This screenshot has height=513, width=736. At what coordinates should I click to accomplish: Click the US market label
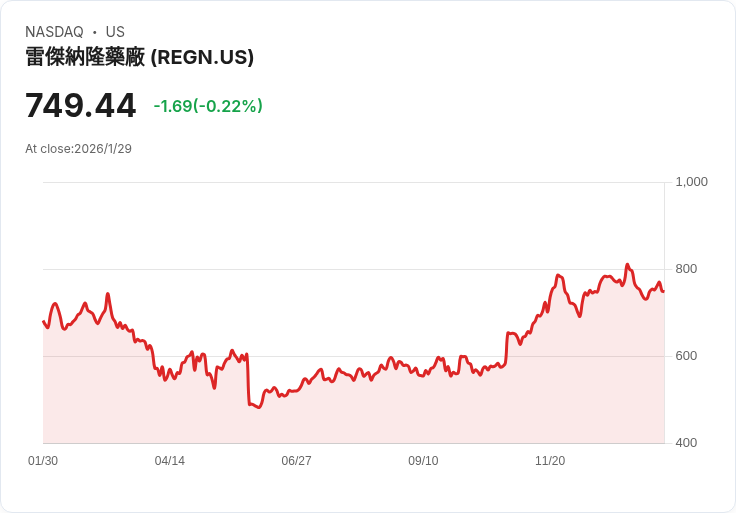[115, 32]
